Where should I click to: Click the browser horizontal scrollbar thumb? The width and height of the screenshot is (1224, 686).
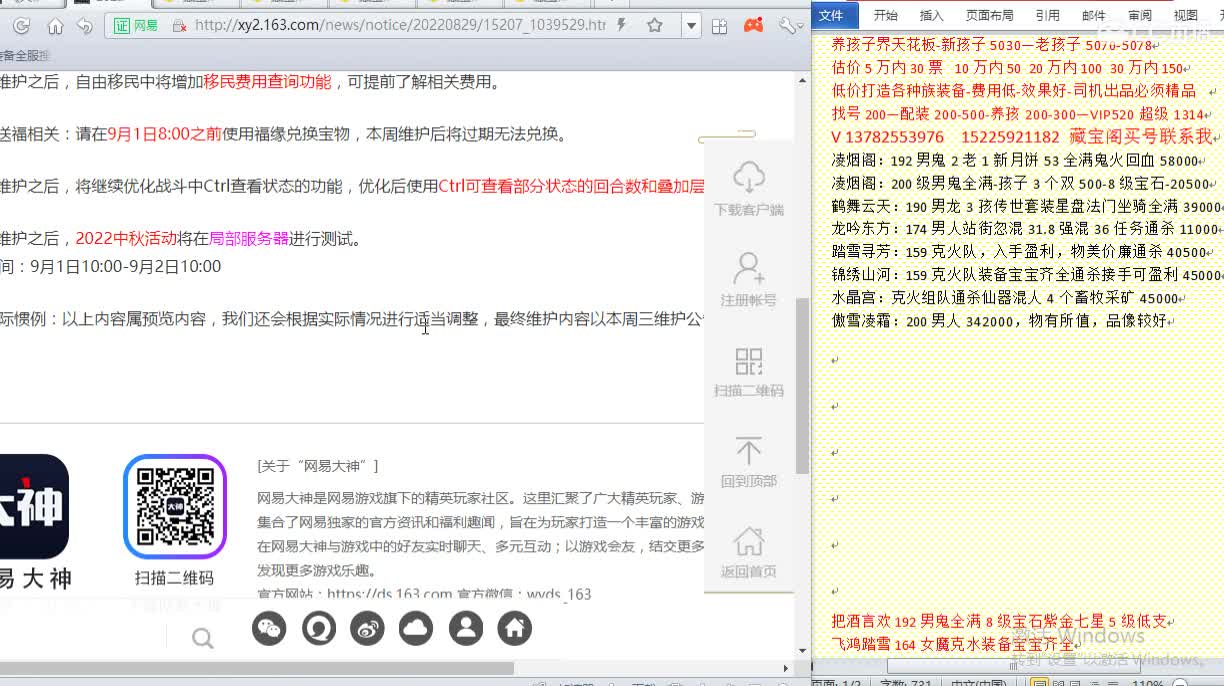(x=258, y=668)
